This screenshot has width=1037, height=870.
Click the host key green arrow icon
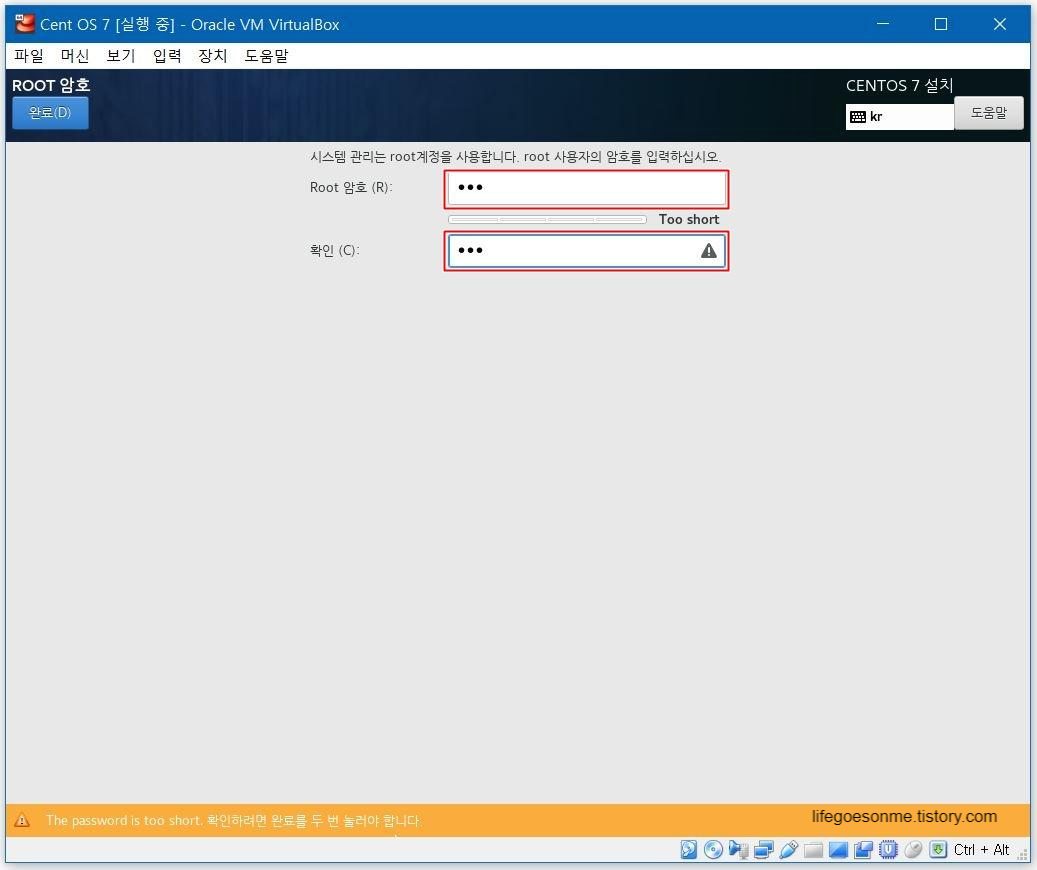pyautogui.click(x=938, y=849)
